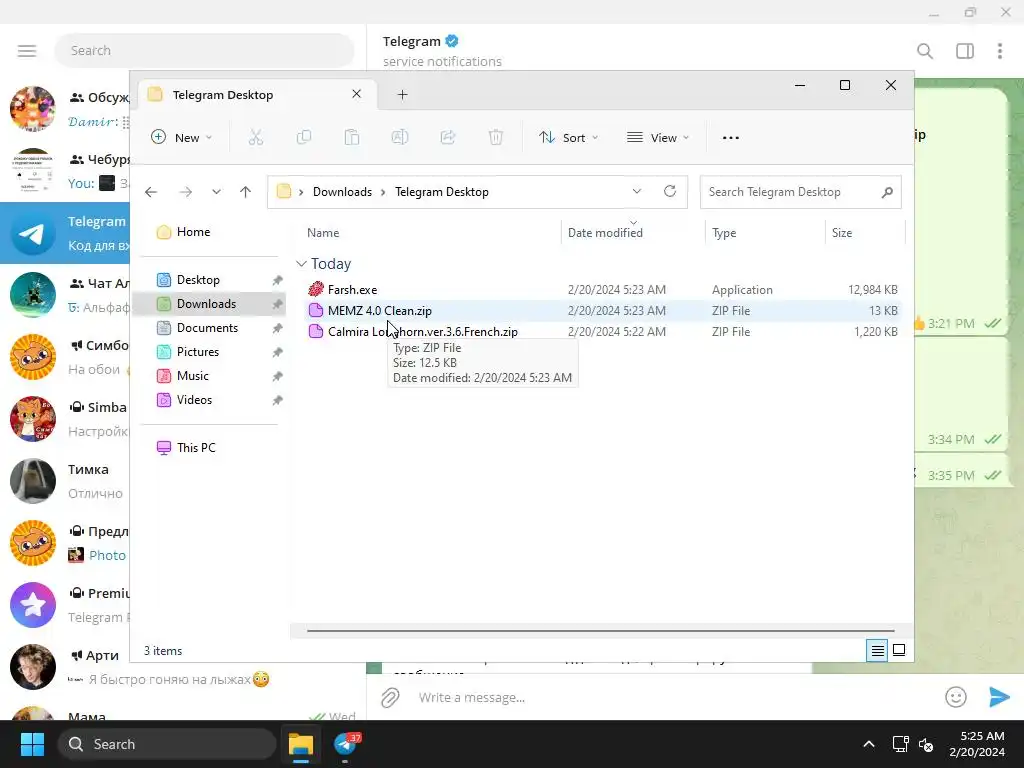1024x768 pixels.
Task: Open the See more three-dots menu in Explorer
Action: (731, 138)
